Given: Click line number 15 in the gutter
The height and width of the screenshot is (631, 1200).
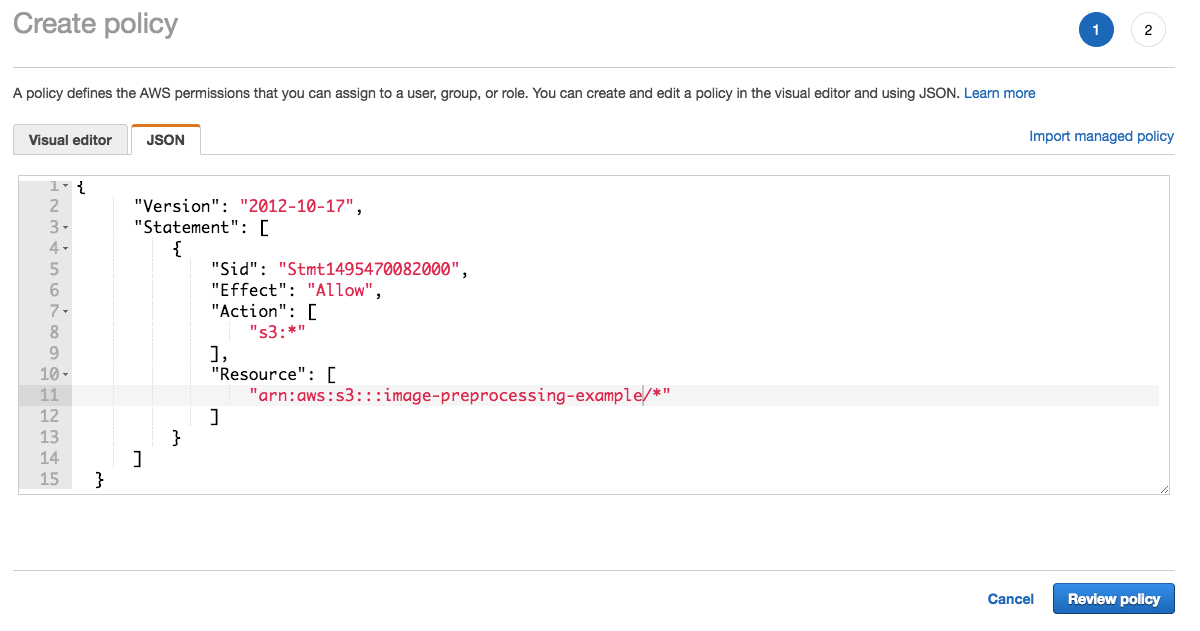Looking at the screenshot, I should [50, 479].
